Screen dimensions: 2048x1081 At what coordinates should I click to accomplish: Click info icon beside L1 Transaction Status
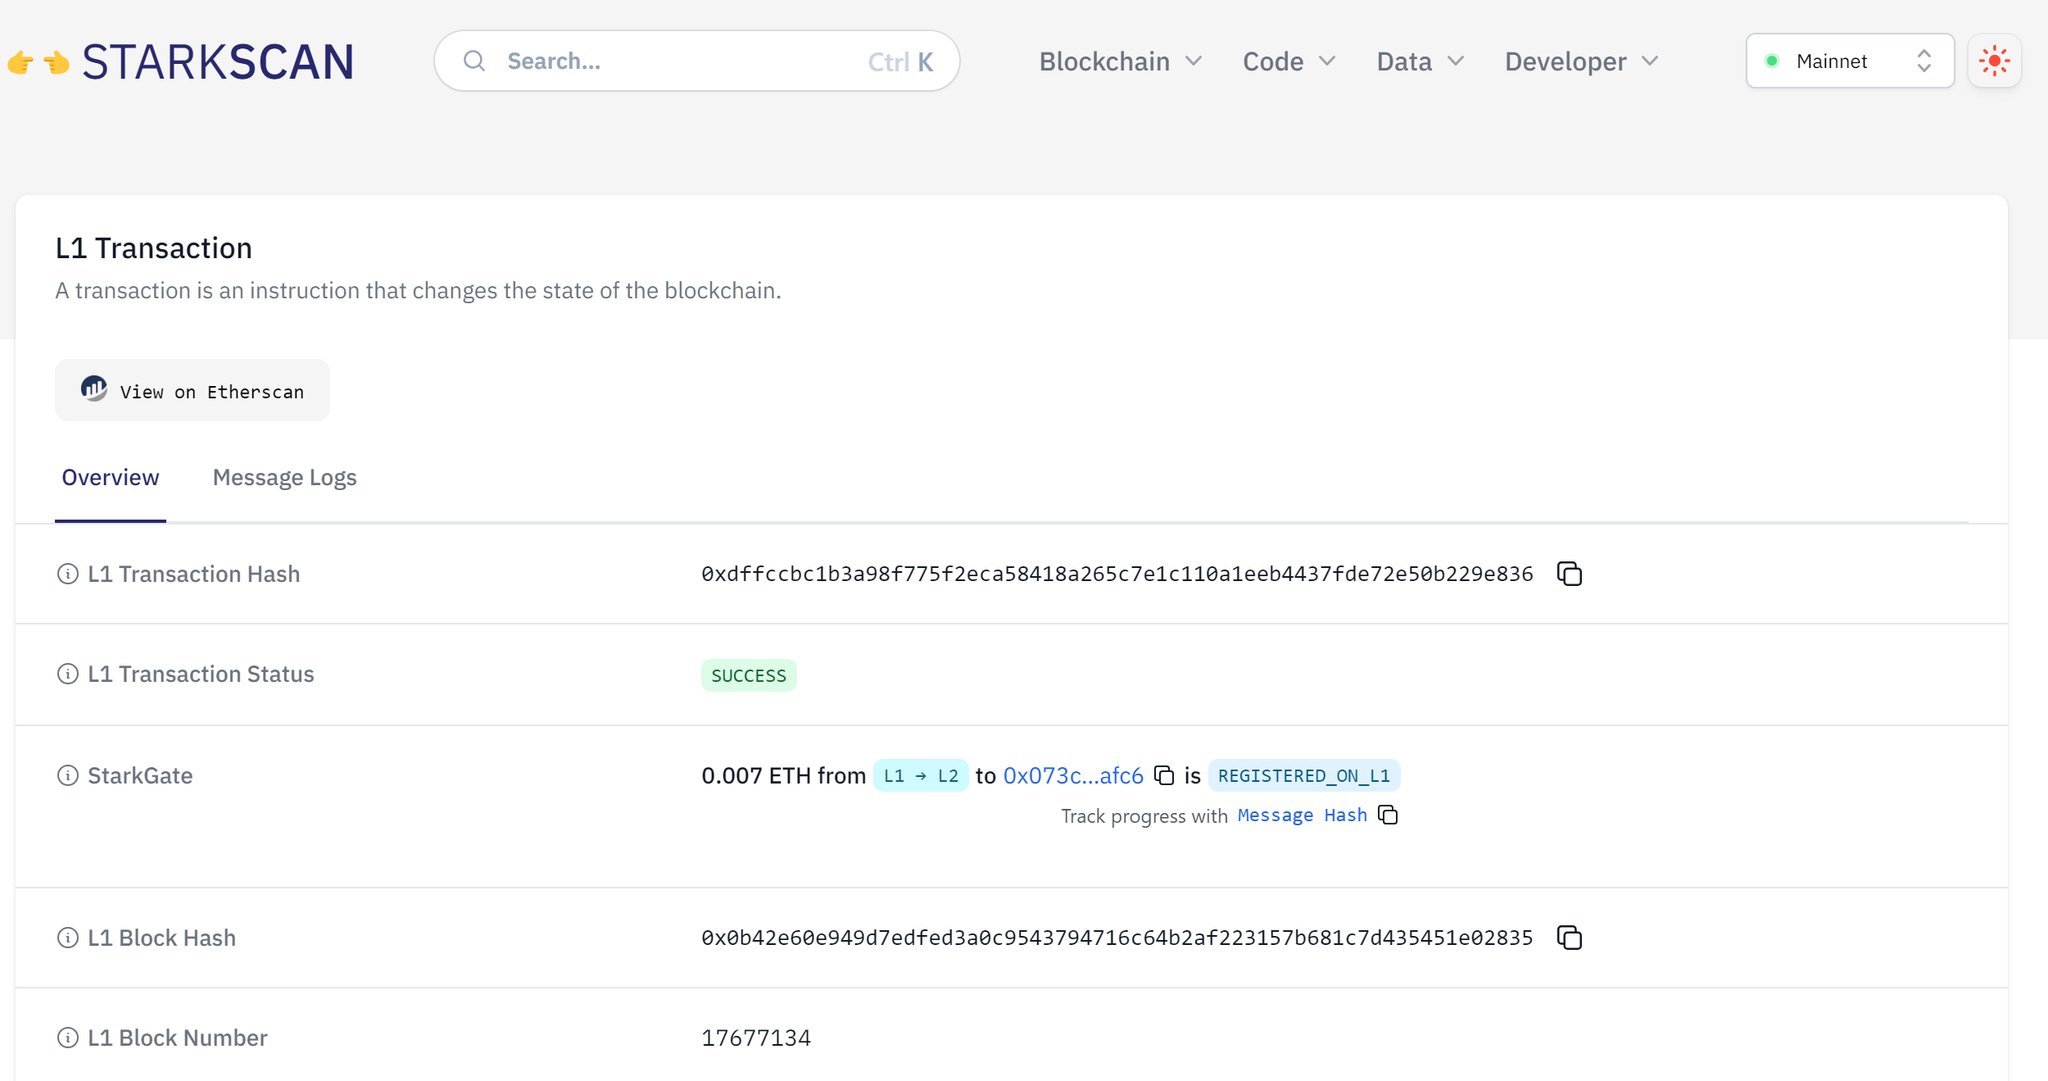(68, 674)
